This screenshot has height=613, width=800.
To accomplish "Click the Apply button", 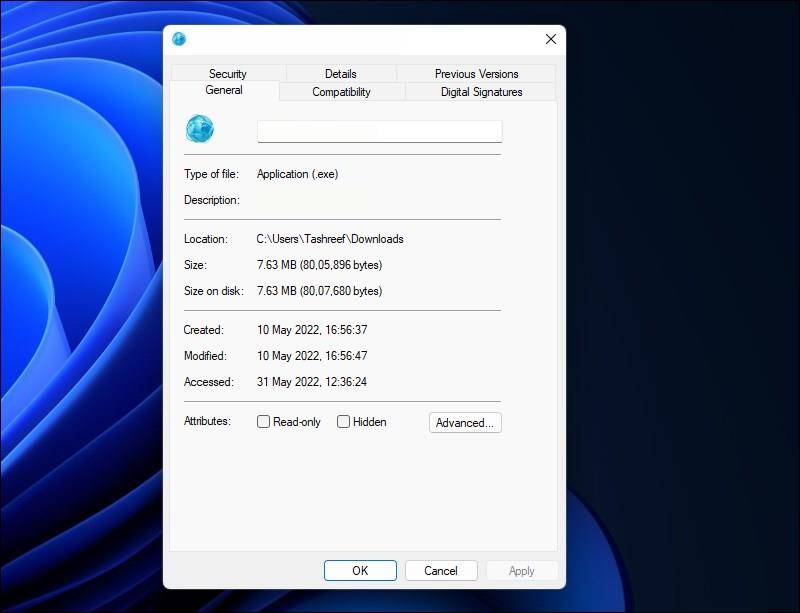I will (x=521, y=570).
